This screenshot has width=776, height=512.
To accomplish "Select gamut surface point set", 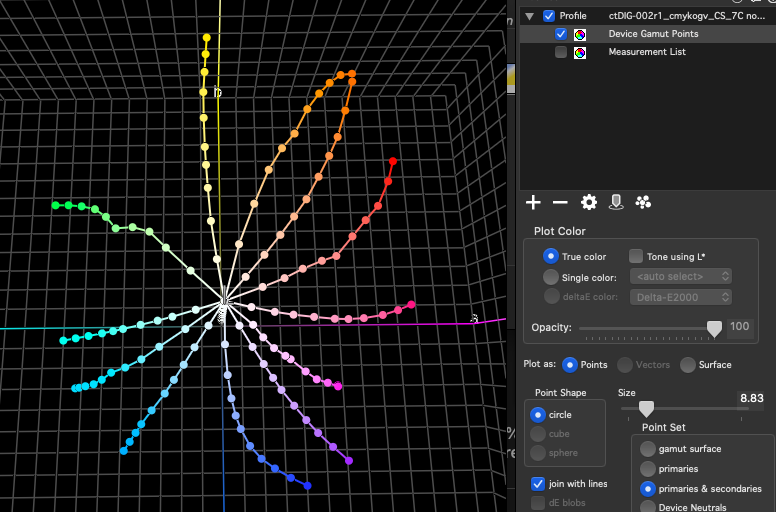I will [x=648, y=449].
